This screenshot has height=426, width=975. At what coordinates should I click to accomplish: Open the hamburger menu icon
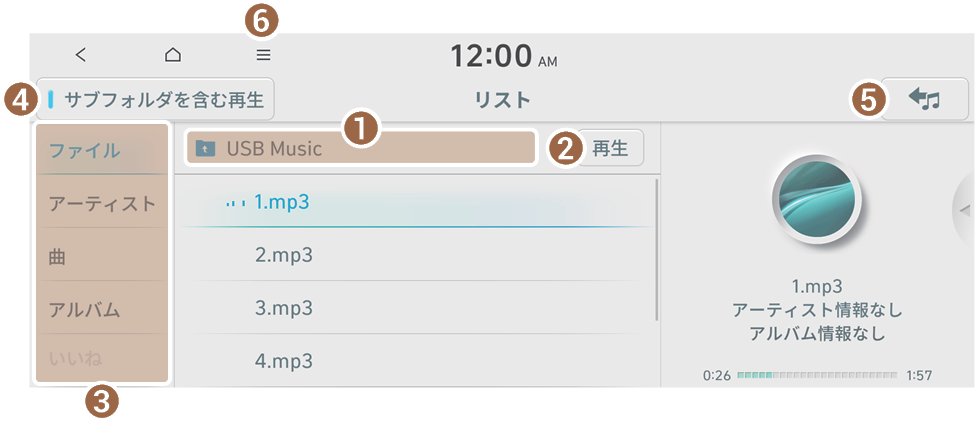pos(263,55)
